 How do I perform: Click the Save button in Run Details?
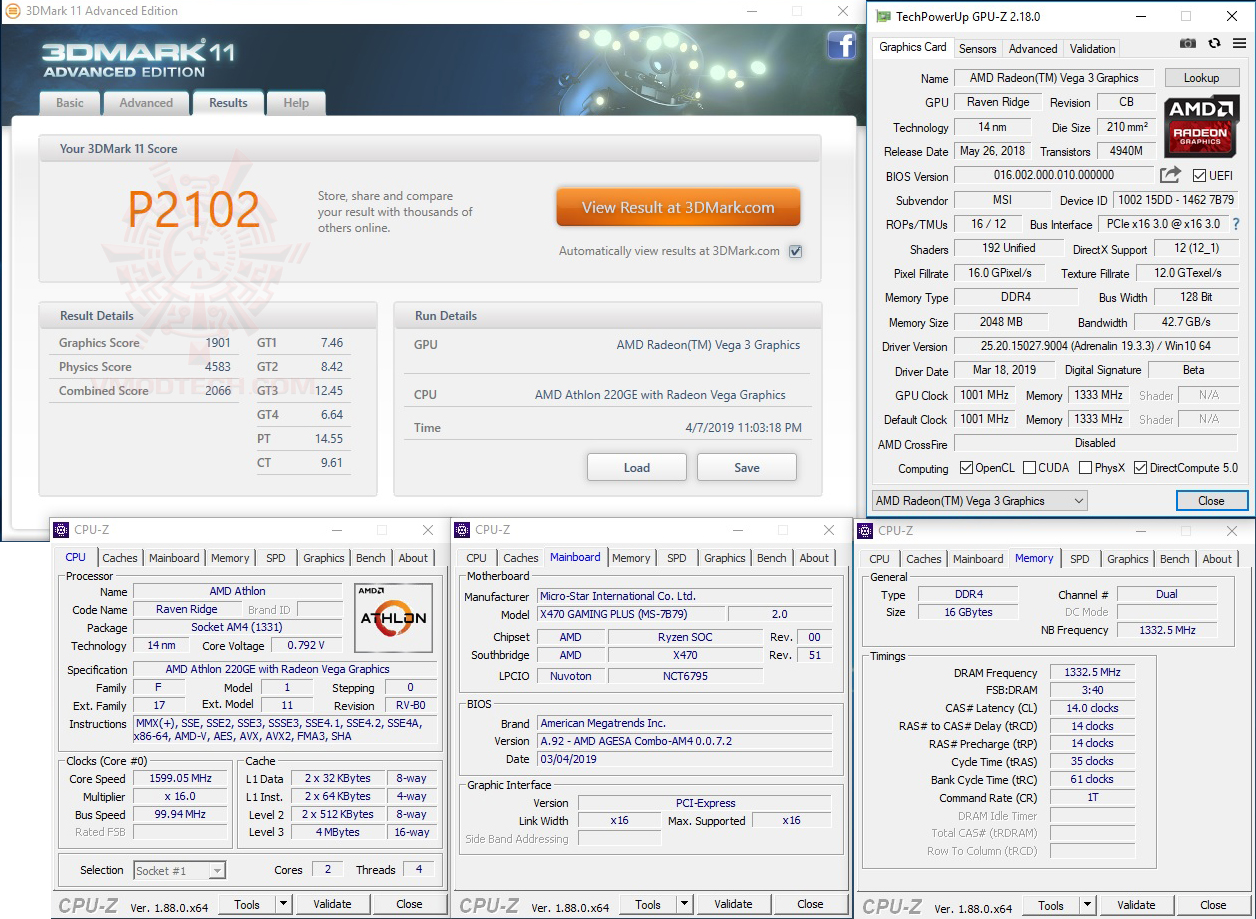[x=747, y=467]
